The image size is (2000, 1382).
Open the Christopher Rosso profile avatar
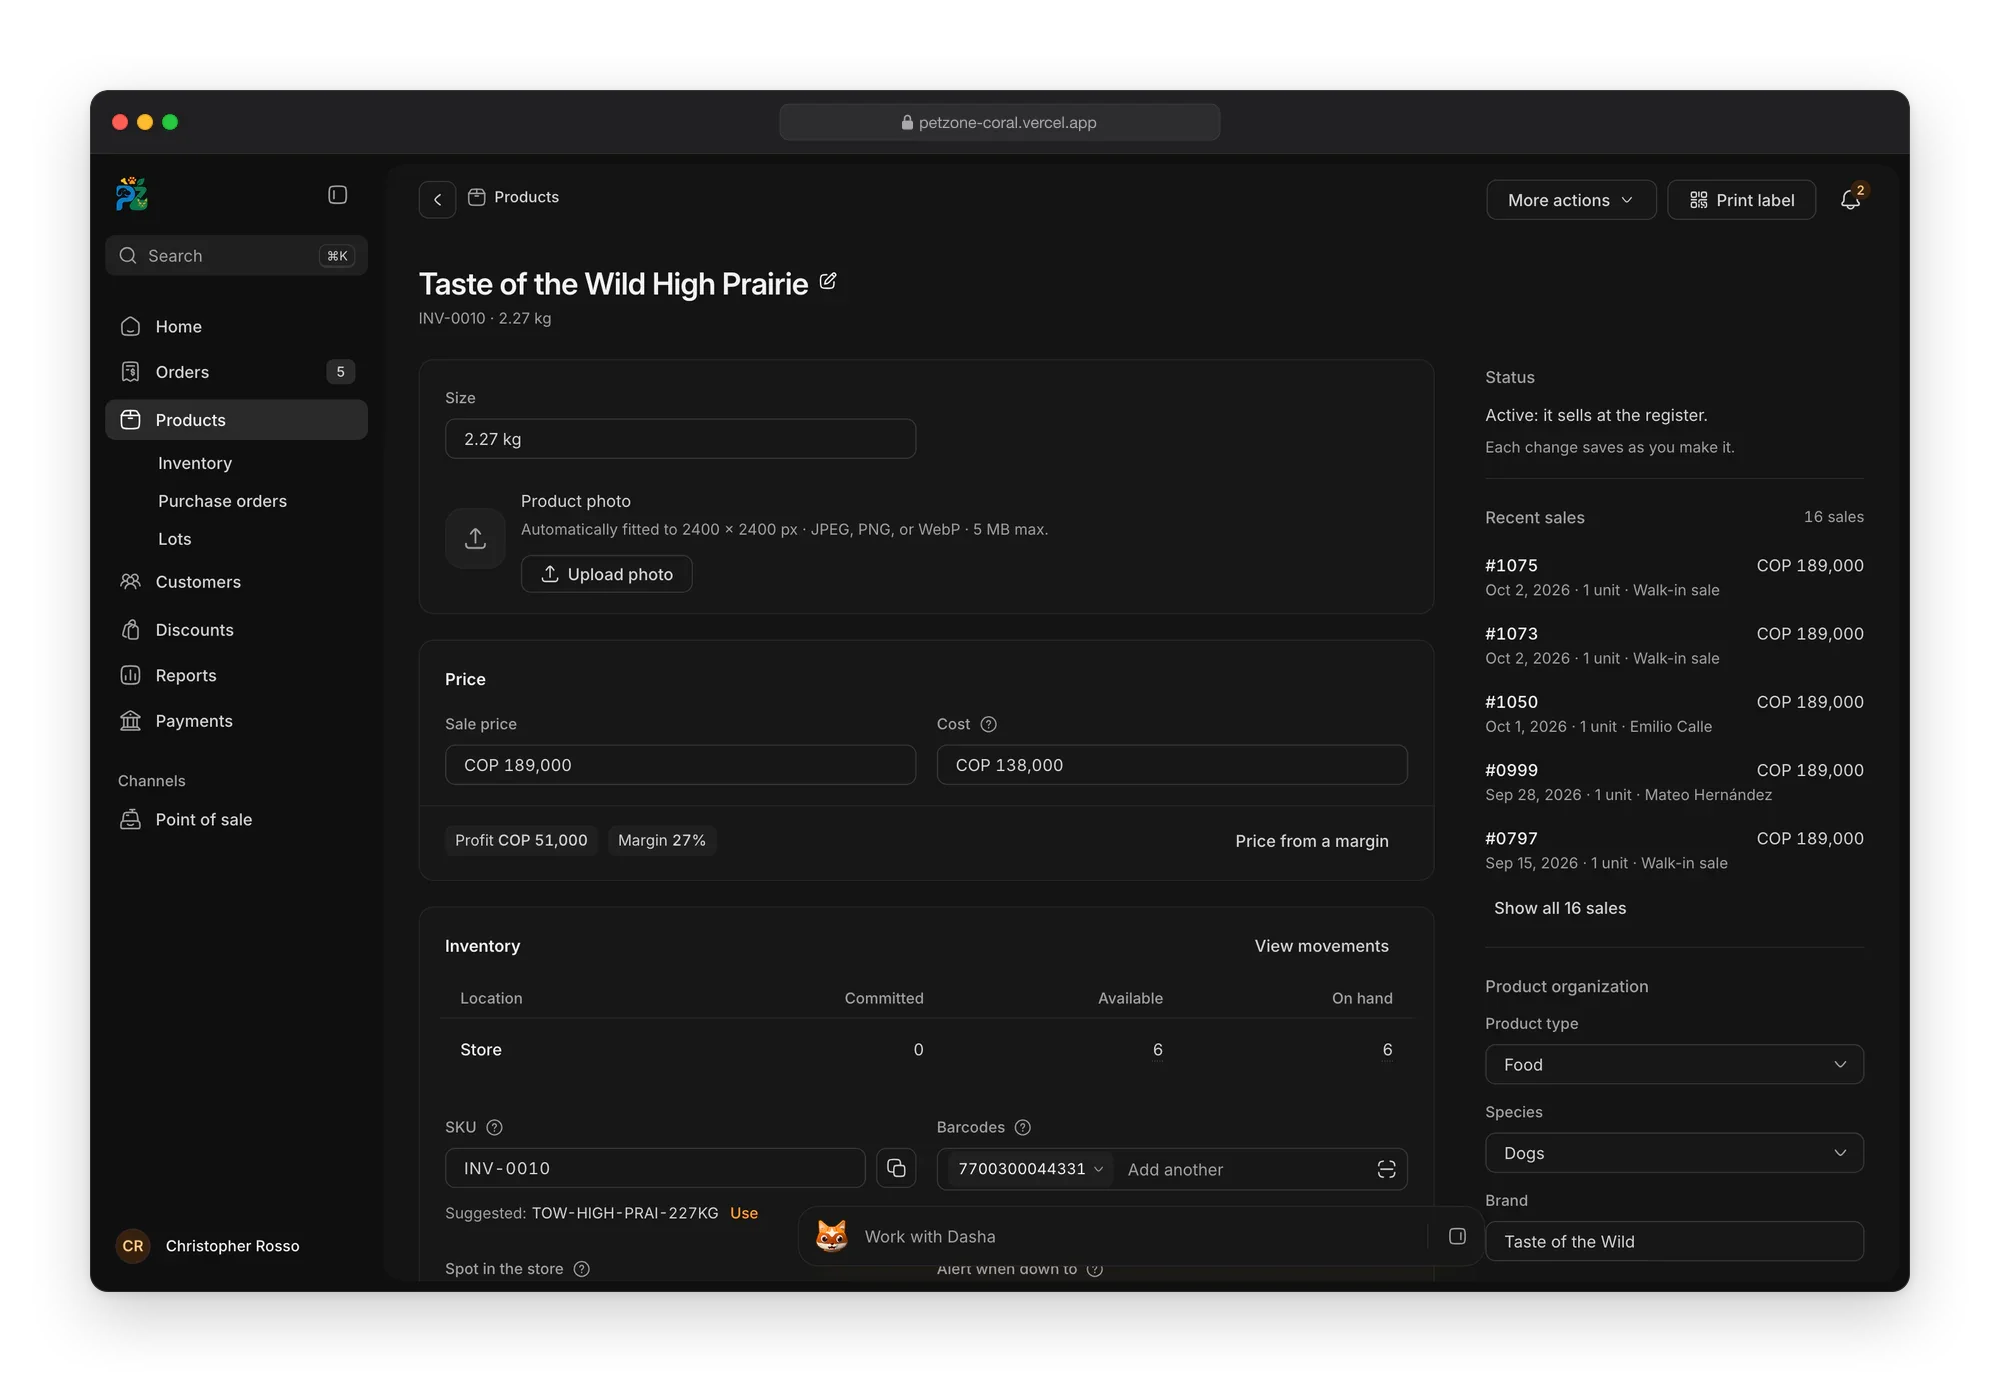pyautogui.click(x=133, y=1246)
